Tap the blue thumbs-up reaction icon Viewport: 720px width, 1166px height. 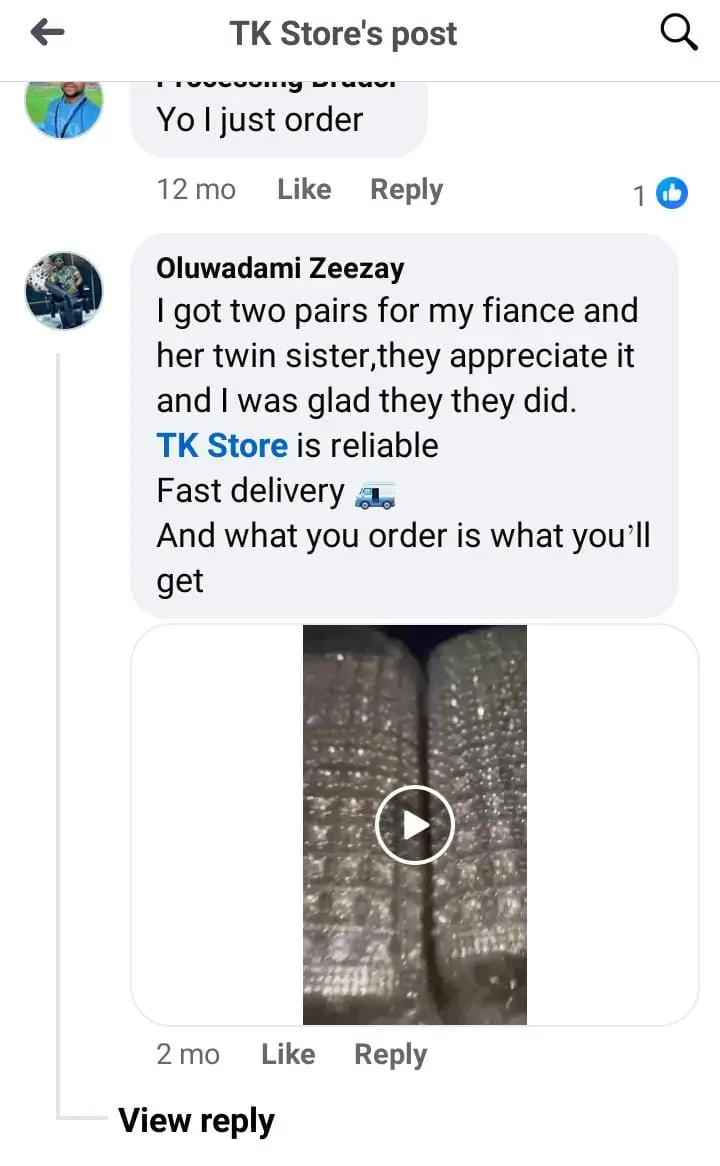tap(672, 193)
